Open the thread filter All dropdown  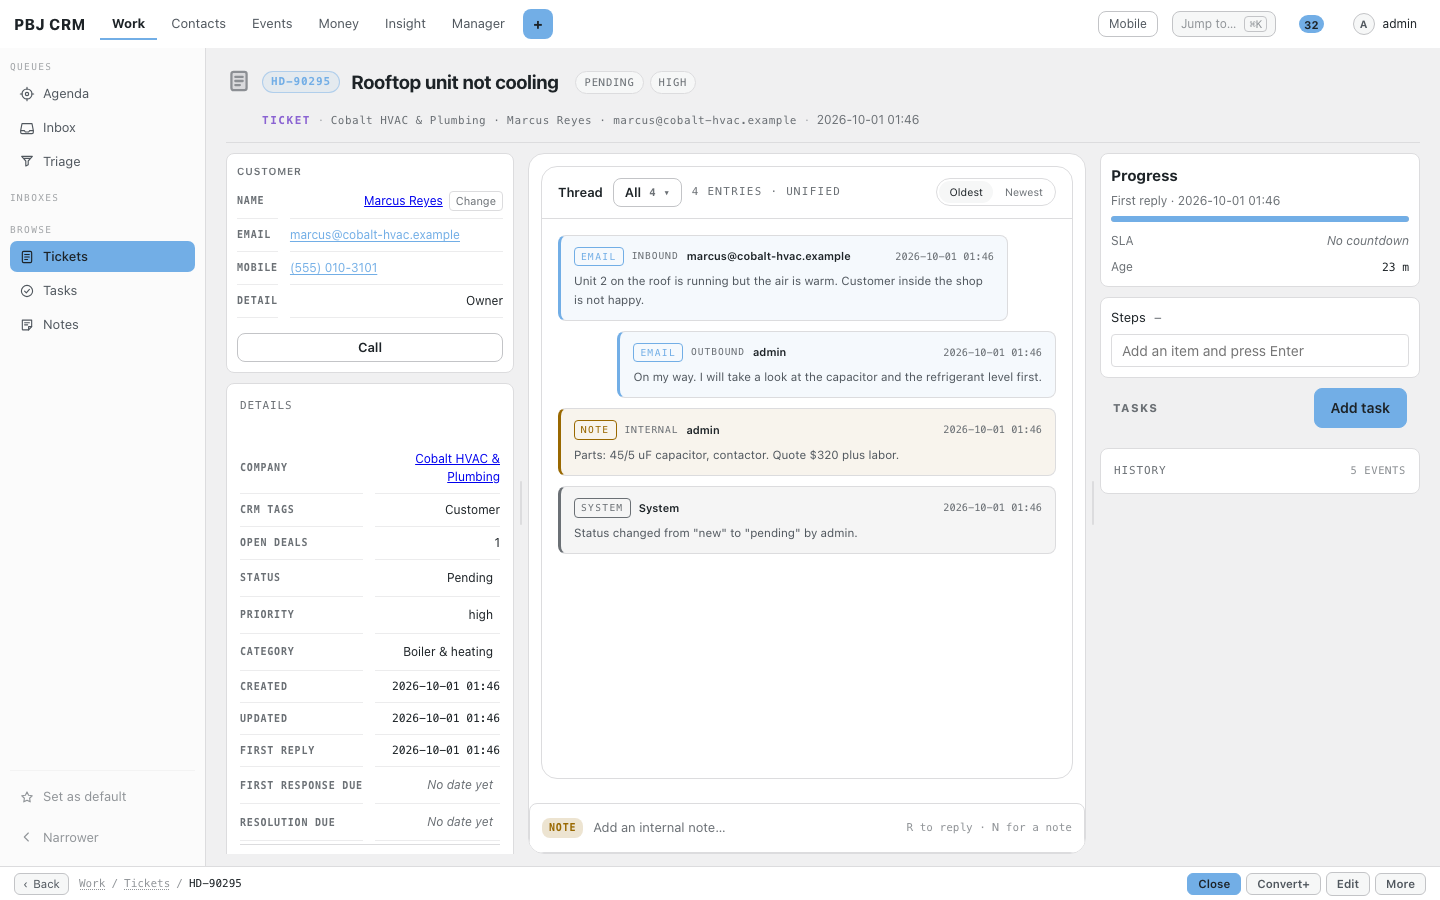(647, 192)
